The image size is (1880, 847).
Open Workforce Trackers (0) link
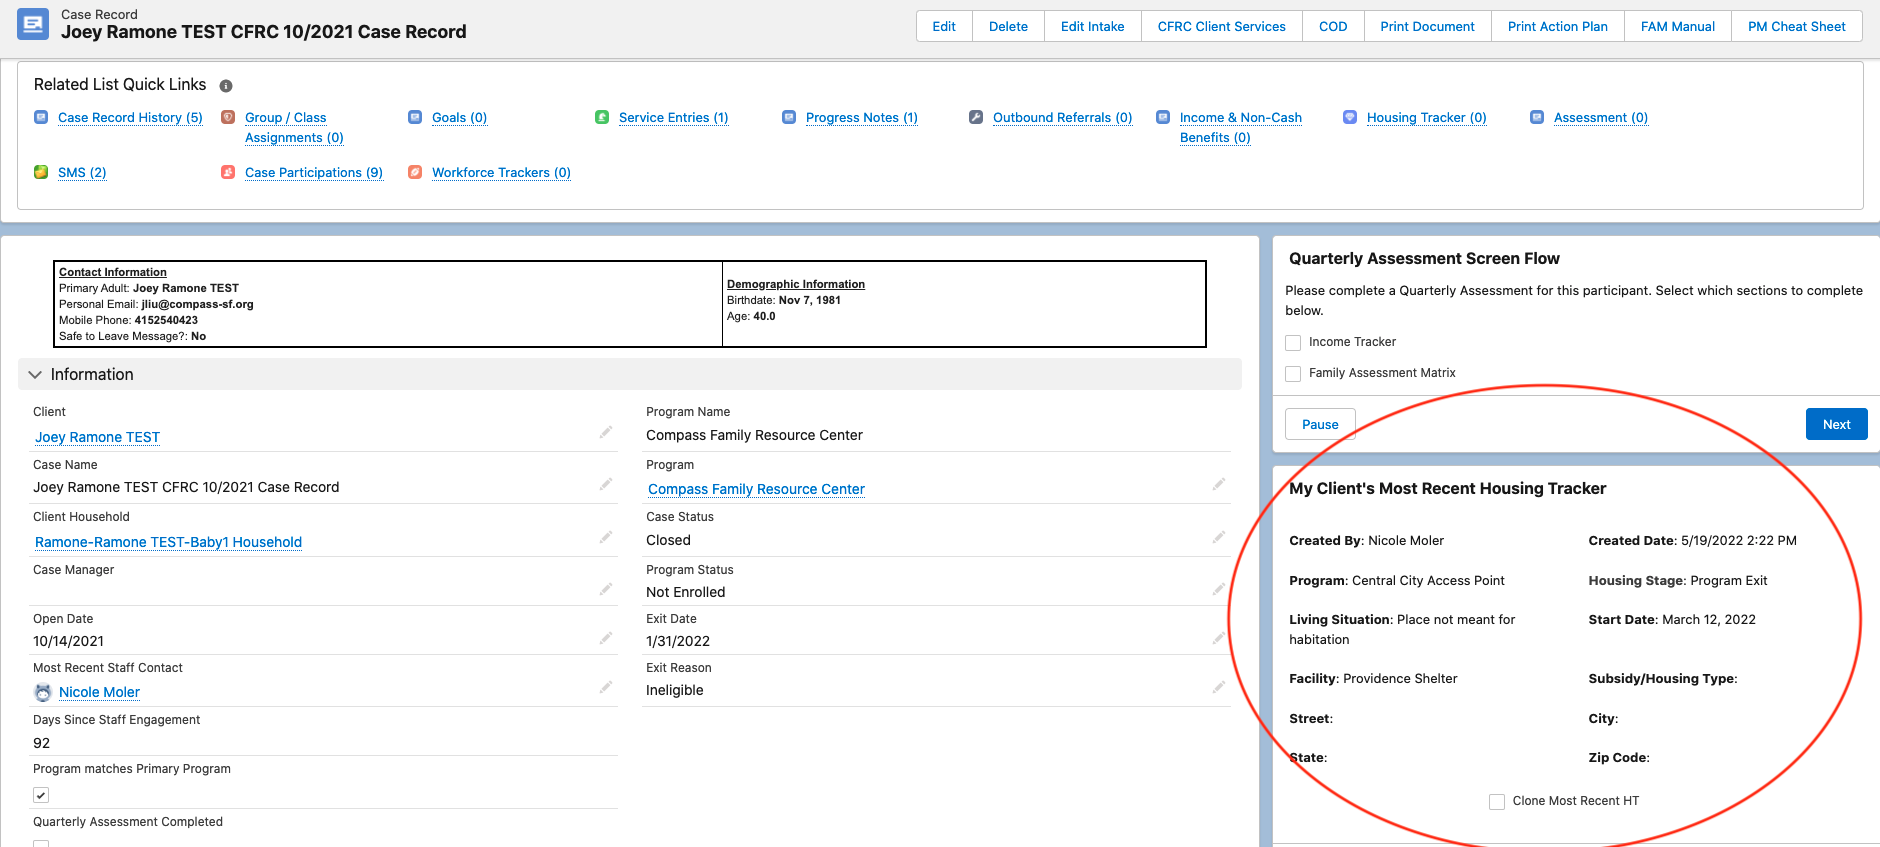pos(501,172)
